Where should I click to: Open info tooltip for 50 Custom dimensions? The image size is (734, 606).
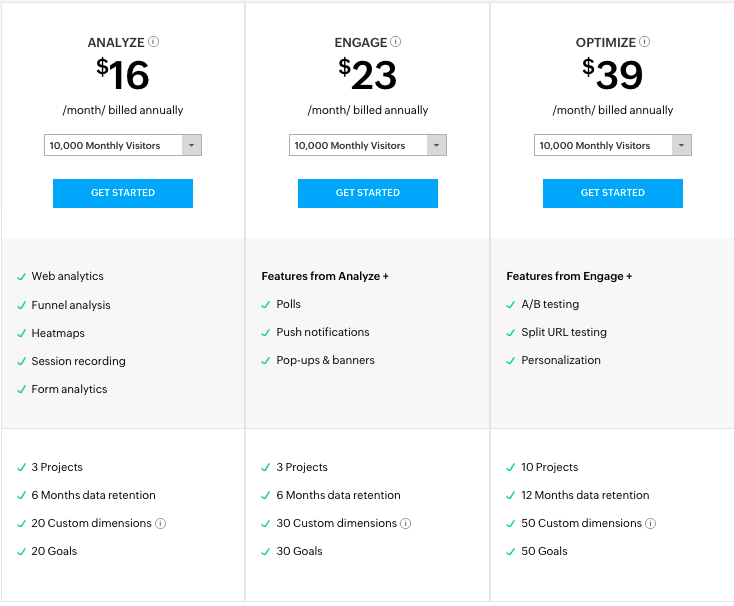651,523
